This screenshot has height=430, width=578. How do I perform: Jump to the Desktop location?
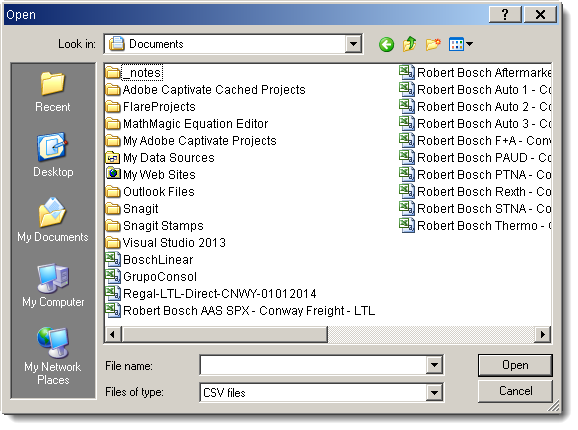click(x=53, y=155)
